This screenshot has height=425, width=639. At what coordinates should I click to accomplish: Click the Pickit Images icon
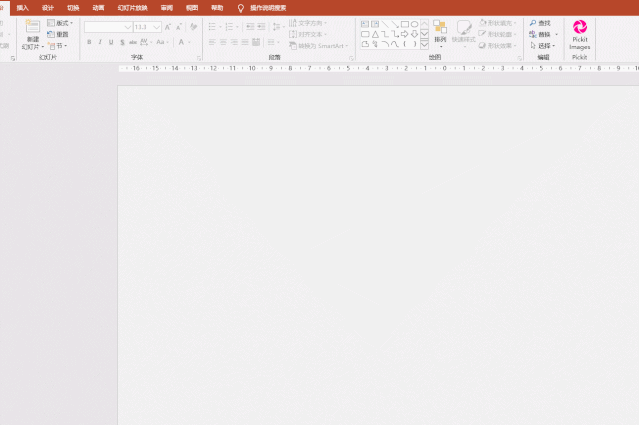[580, 28]
